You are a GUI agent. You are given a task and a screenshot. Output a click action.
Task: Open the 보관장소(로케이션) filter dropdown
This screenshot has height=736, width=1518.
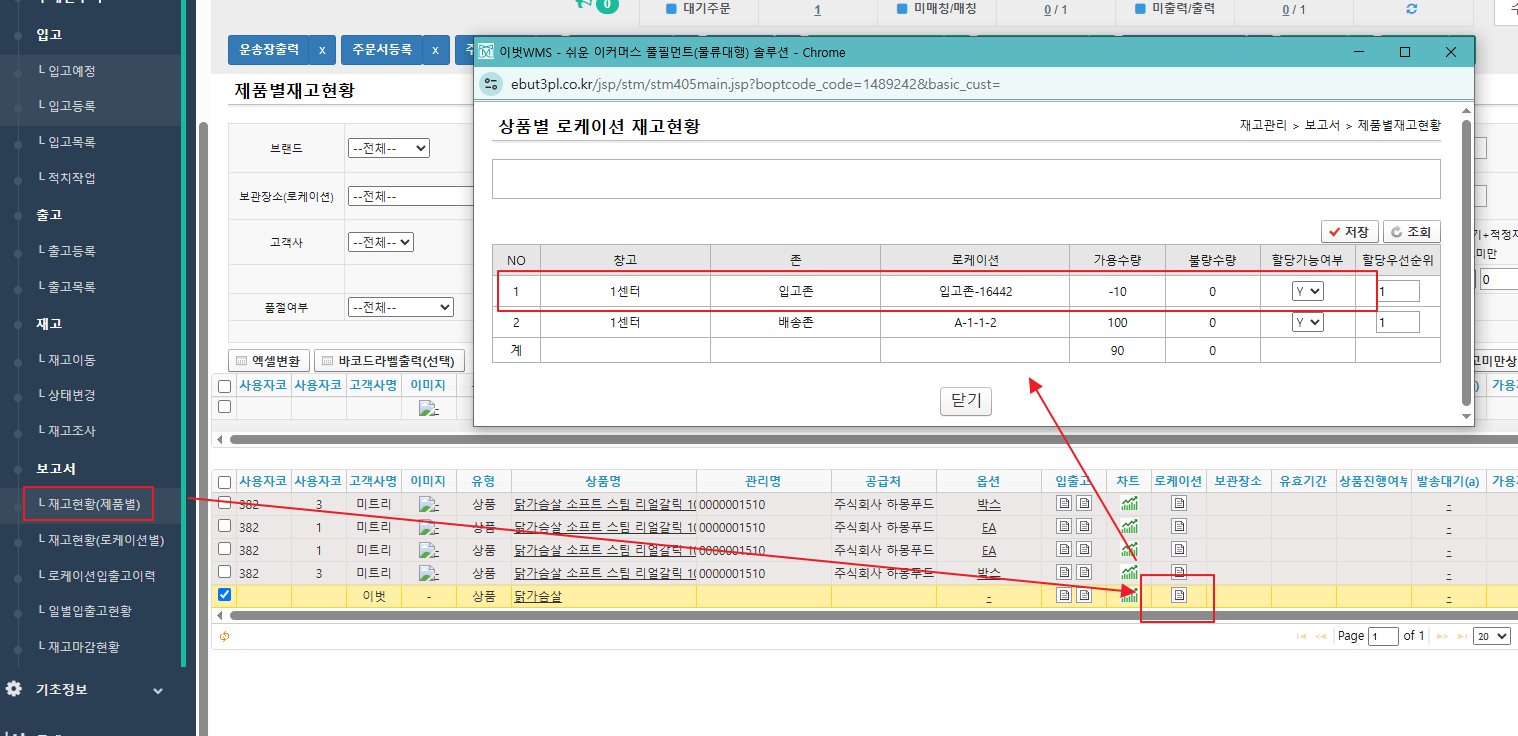410,196
